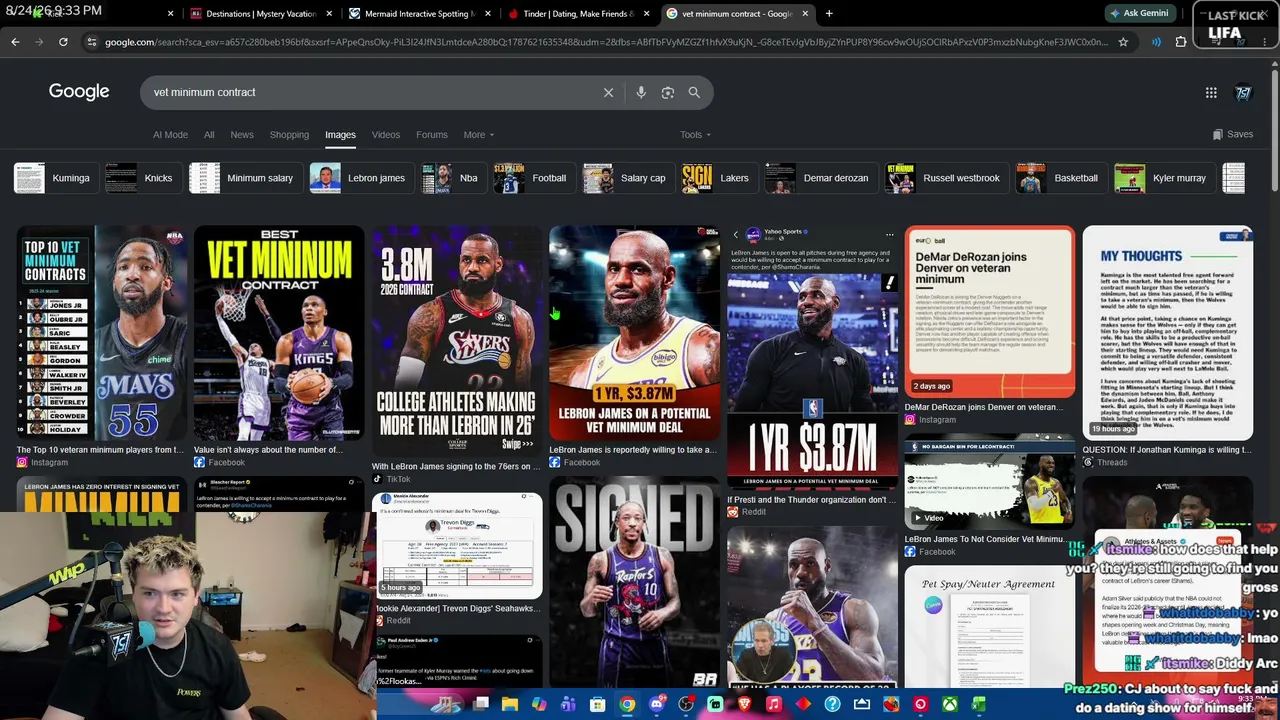Open File Explorer from the taskbar
Viewport: 1280px width, 720px height.
click(x=510, y=704)
